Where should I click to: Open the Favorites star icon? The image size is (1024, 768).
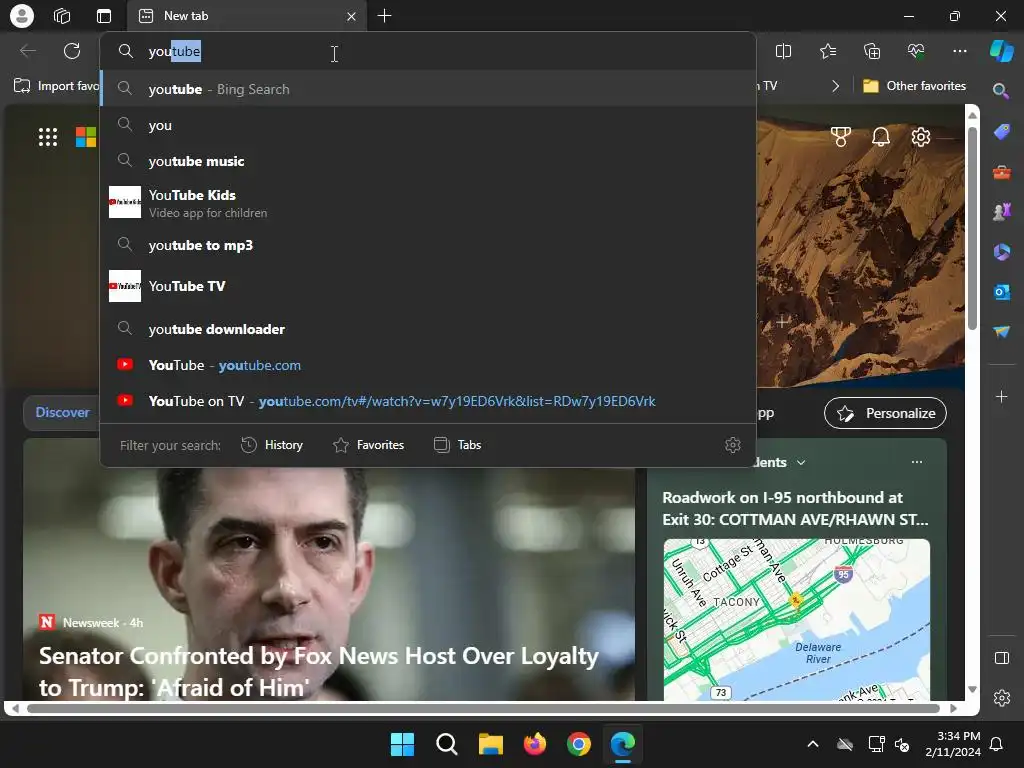pos(827,51)
